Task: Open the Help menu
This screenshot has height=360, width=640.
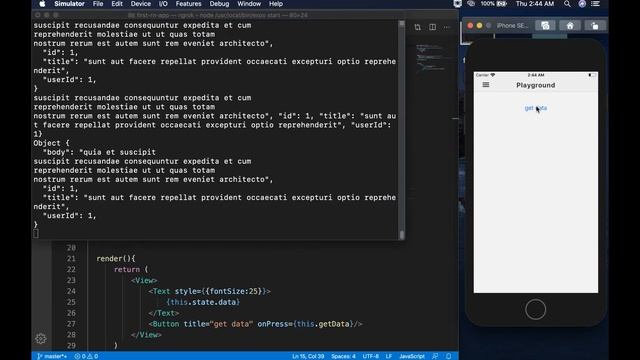Action: 276,4
